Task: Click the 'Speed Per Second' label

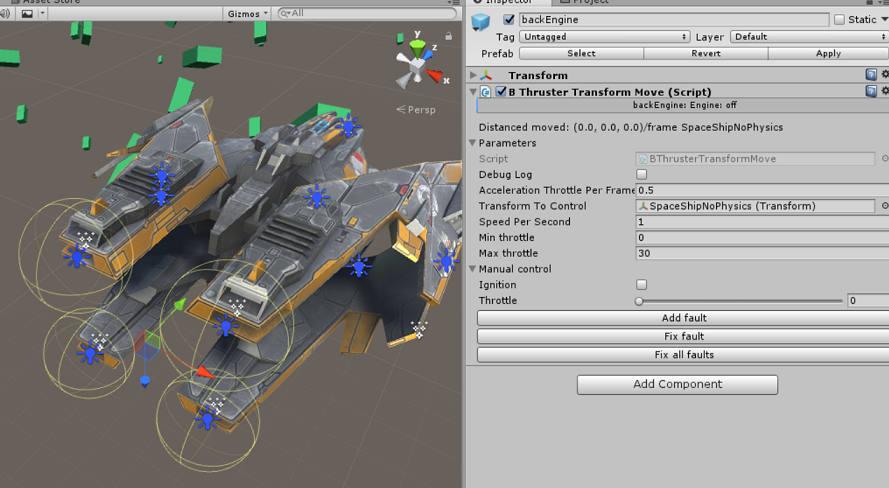Action: tap(524, 222)
